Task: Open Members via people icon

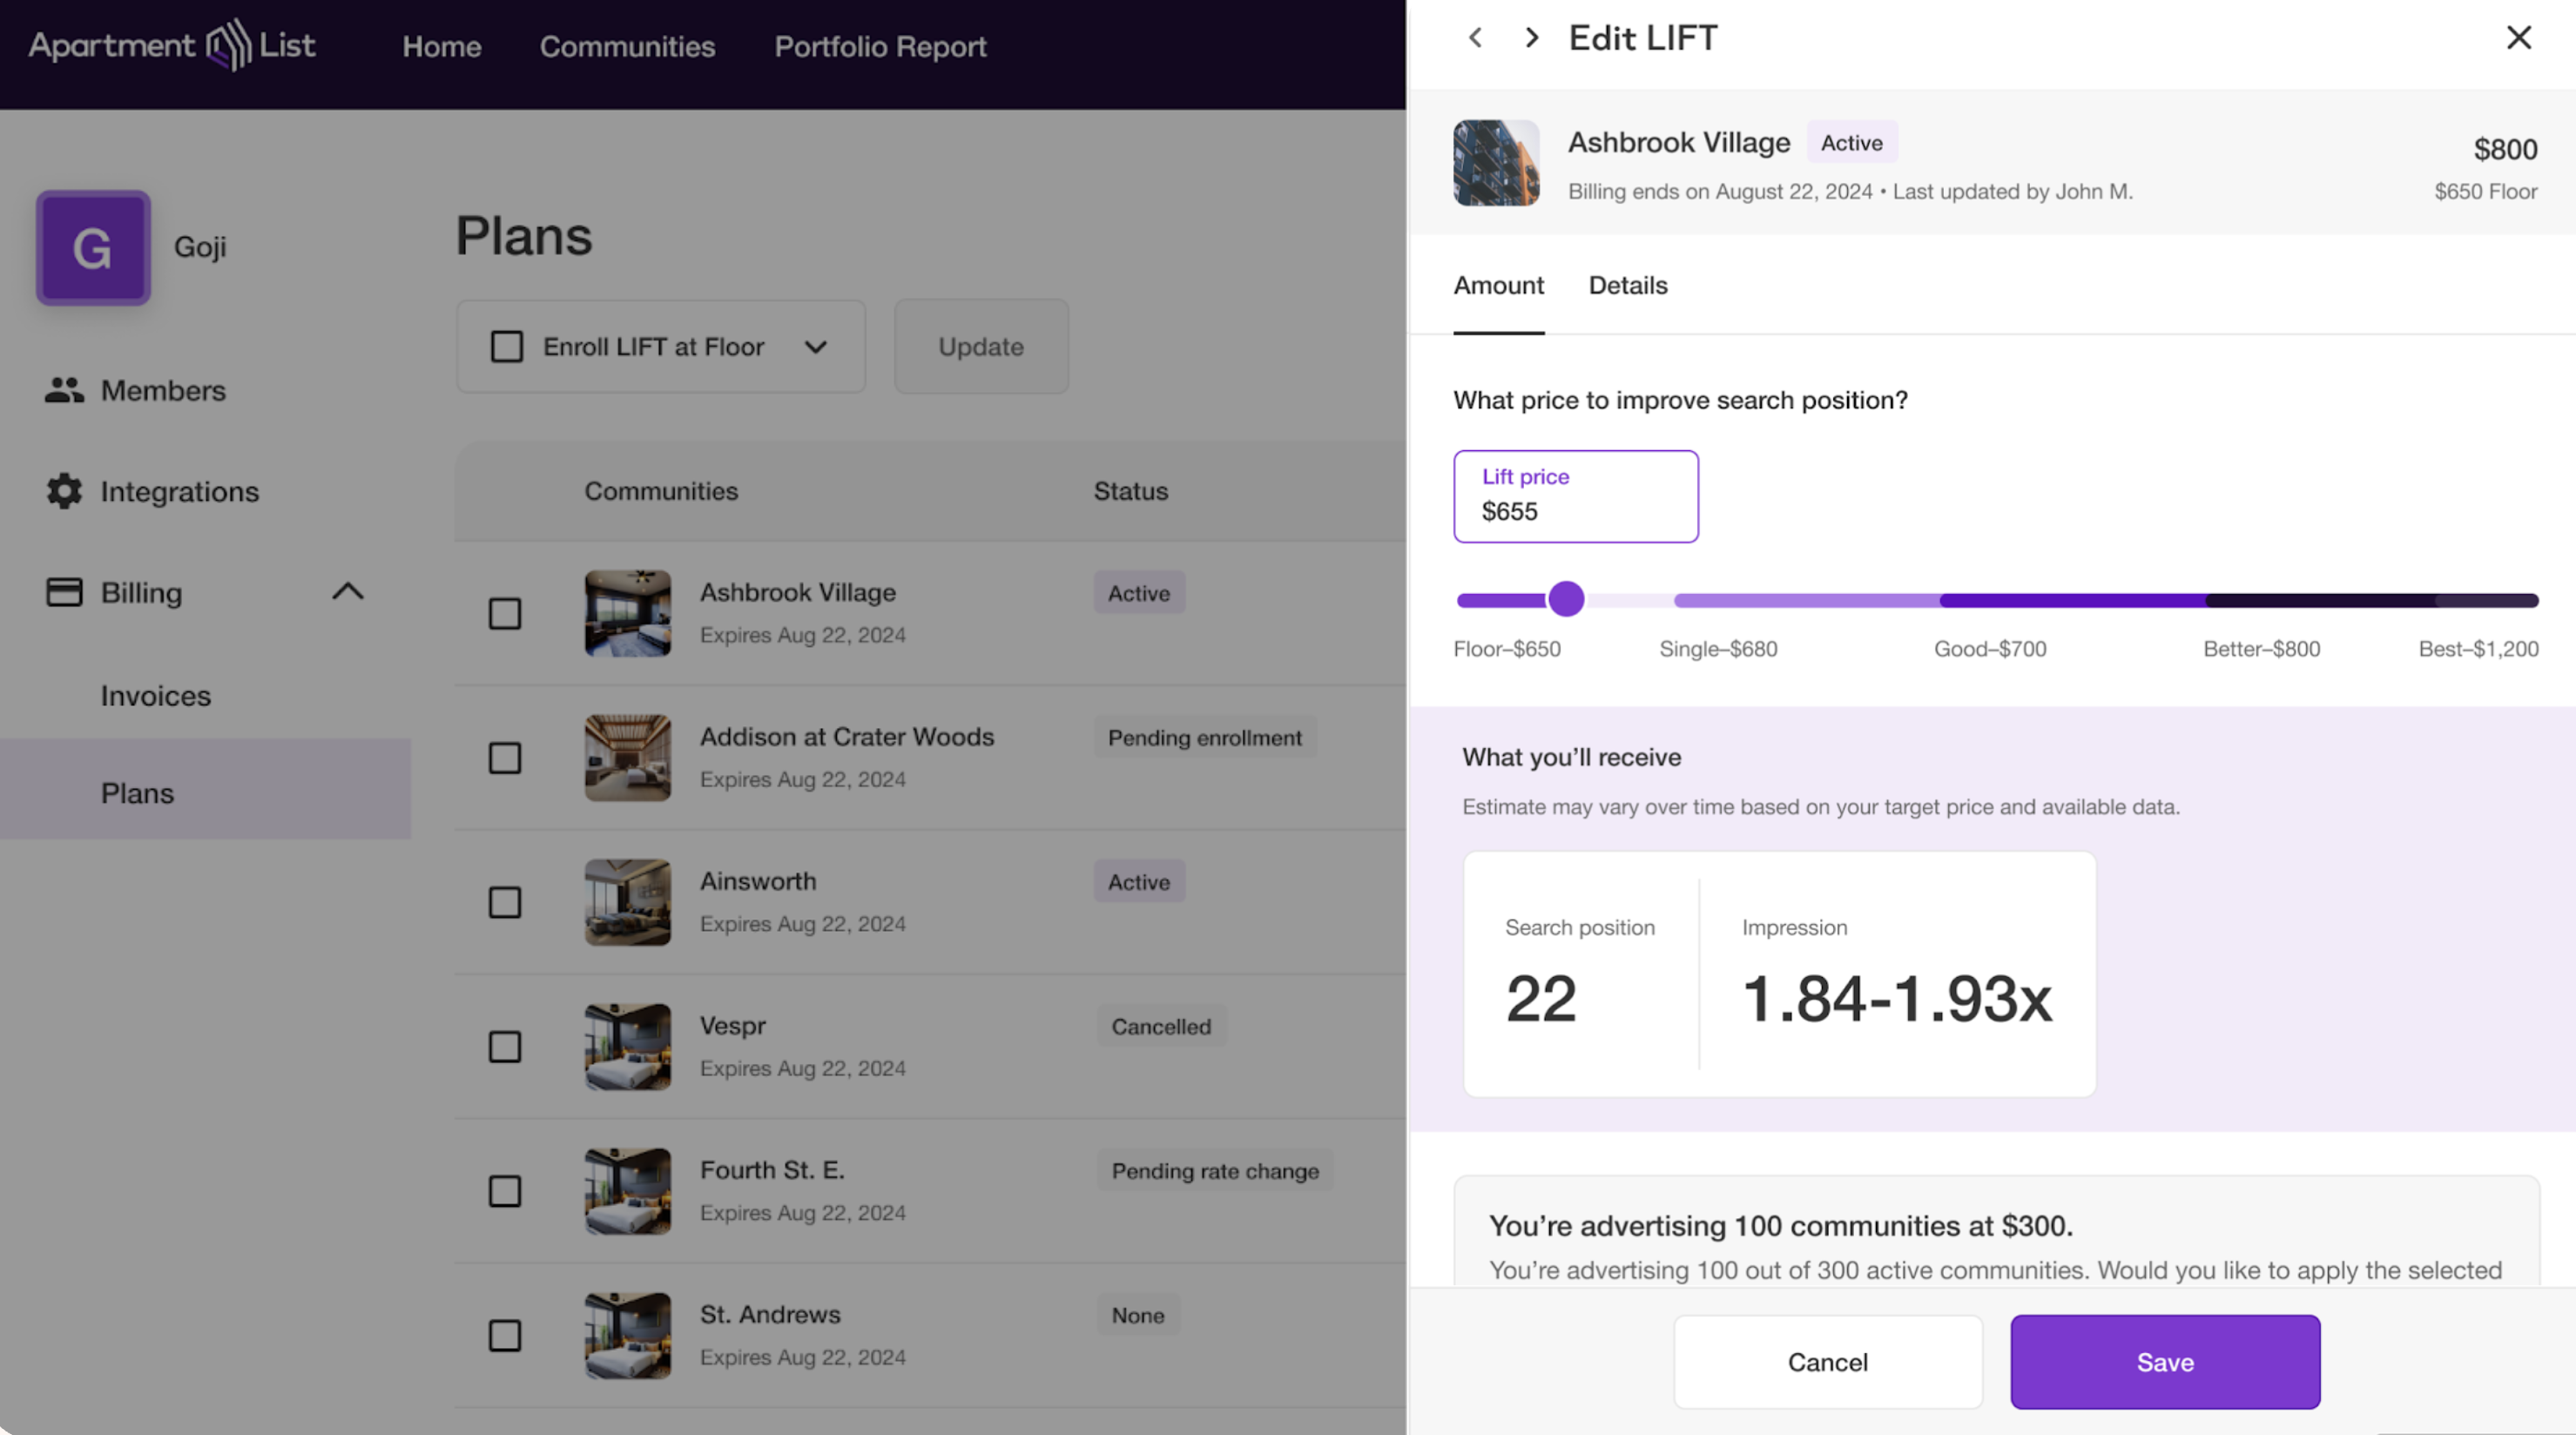Action: [x=64, y=390]
